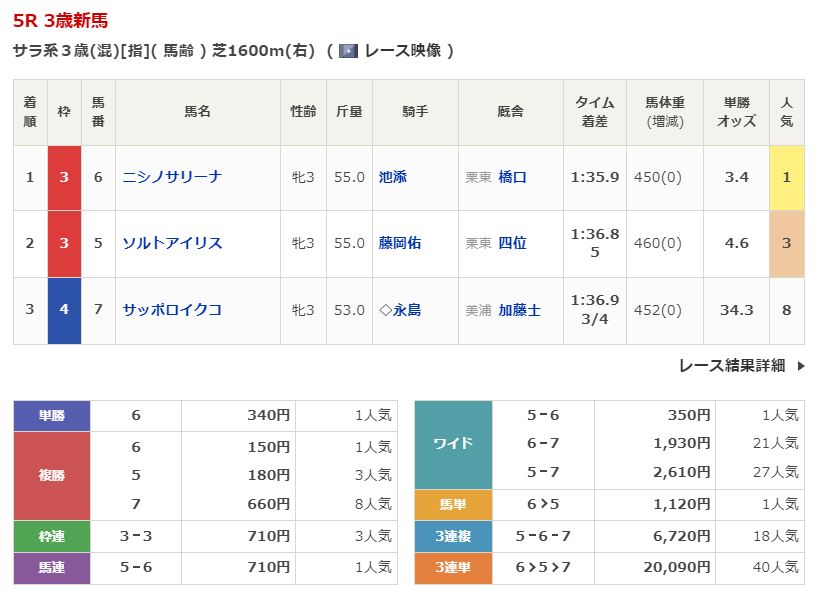
Task: Click the blue frame 4 cell
Action: point(64,310)
